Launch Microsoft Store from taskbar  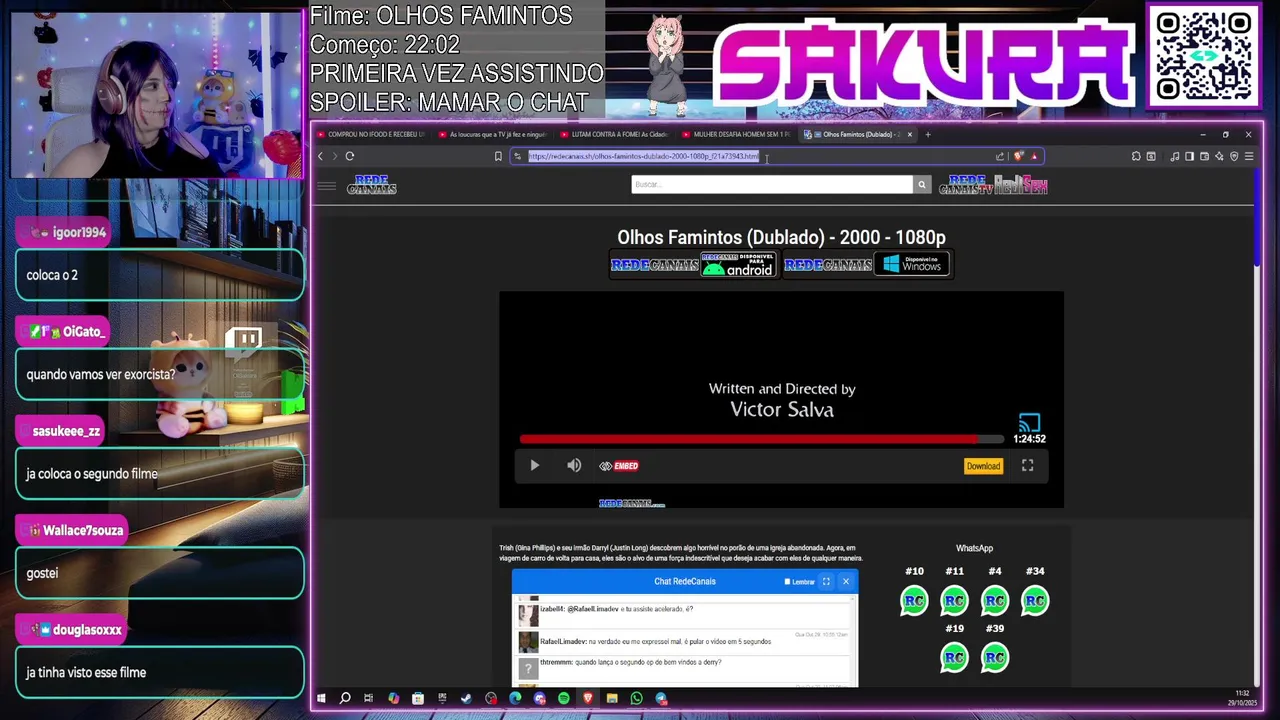click(x=418, y=698)
